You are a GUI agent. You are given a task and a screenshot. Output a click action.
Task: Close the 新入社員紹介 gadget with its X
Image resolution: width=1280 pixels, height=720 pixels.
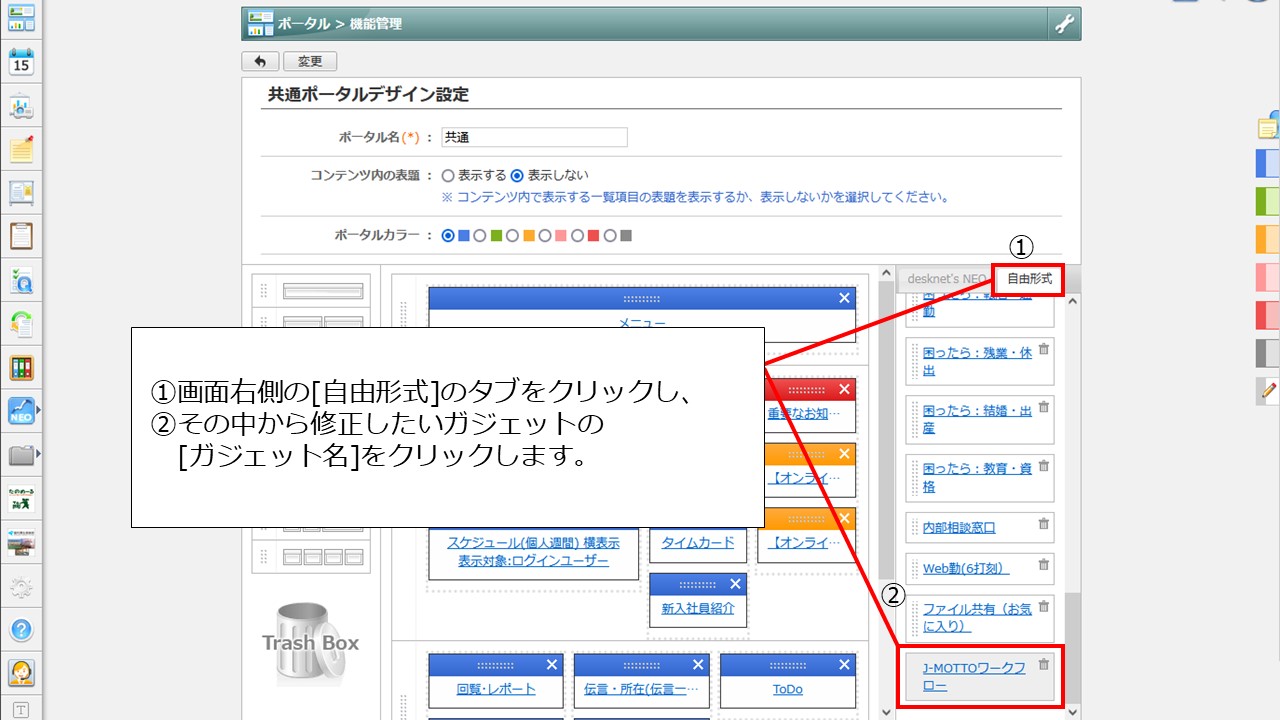[x=736, y=584]
